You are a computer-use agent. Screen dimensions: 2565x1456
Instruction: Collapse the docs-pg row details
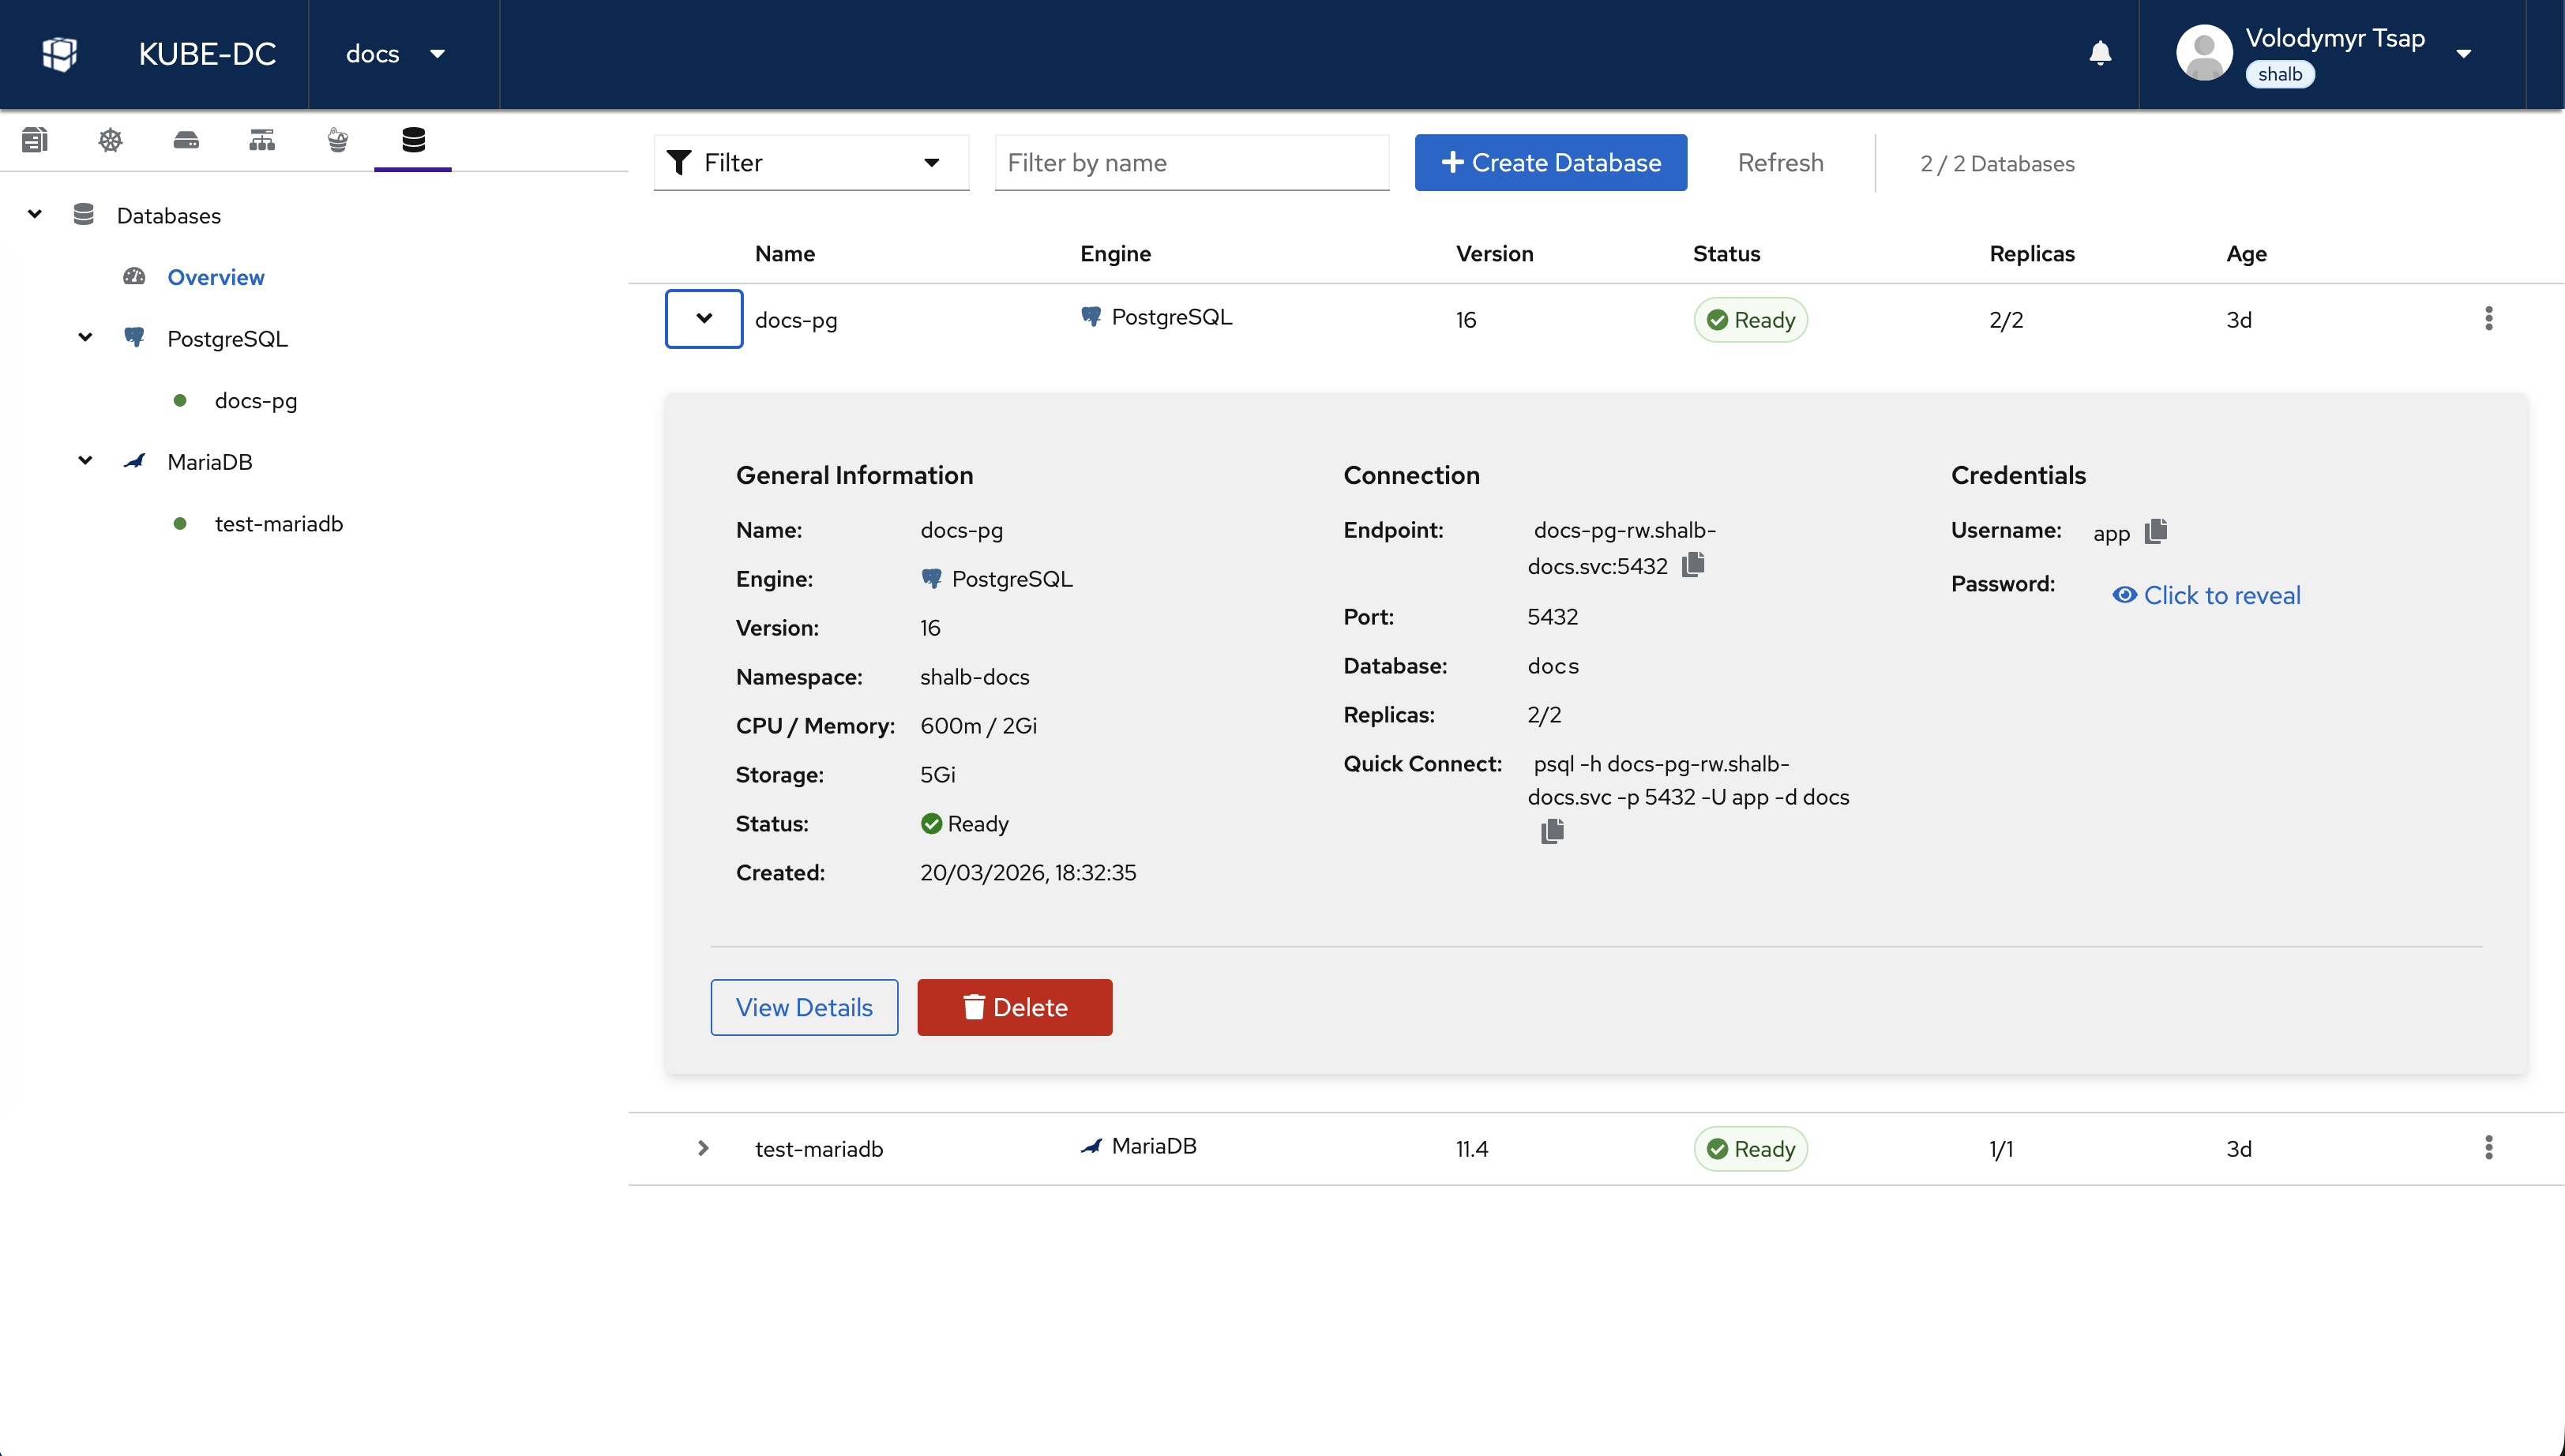[704, 319]
